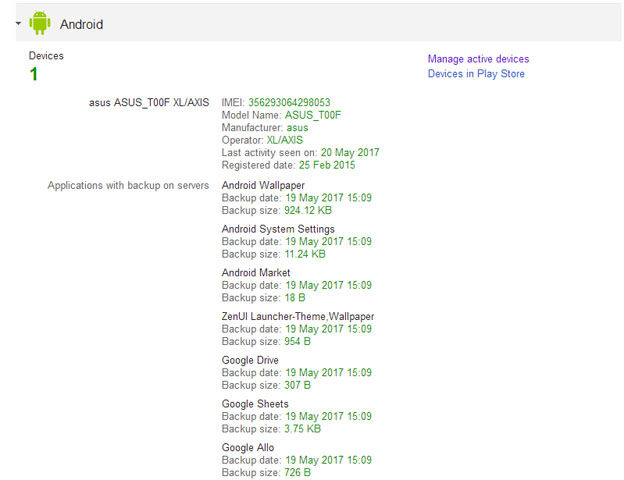This screenshot has width=624, height=480.
Task: Click last activity date 20 May 2017
Action: [350, 152]
